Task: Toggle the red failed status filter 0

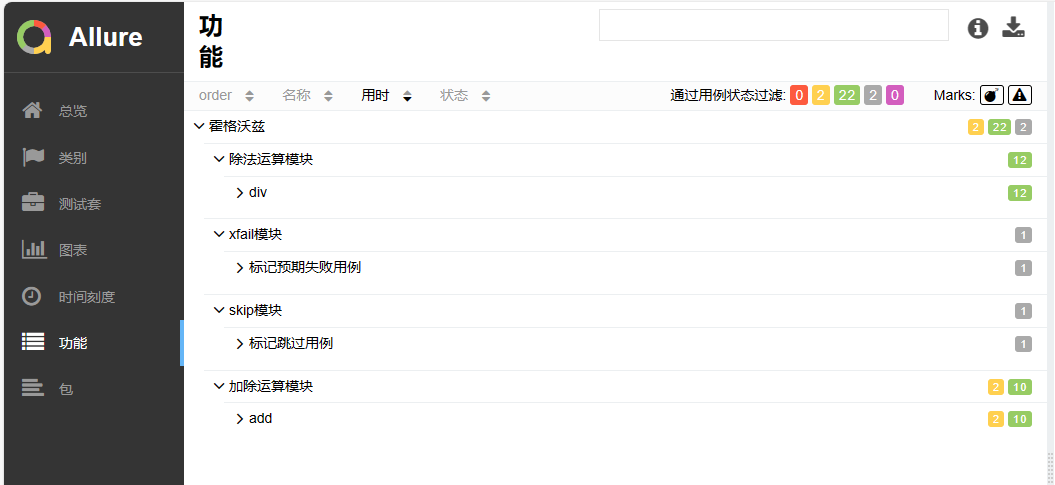Action: point(799,96)
